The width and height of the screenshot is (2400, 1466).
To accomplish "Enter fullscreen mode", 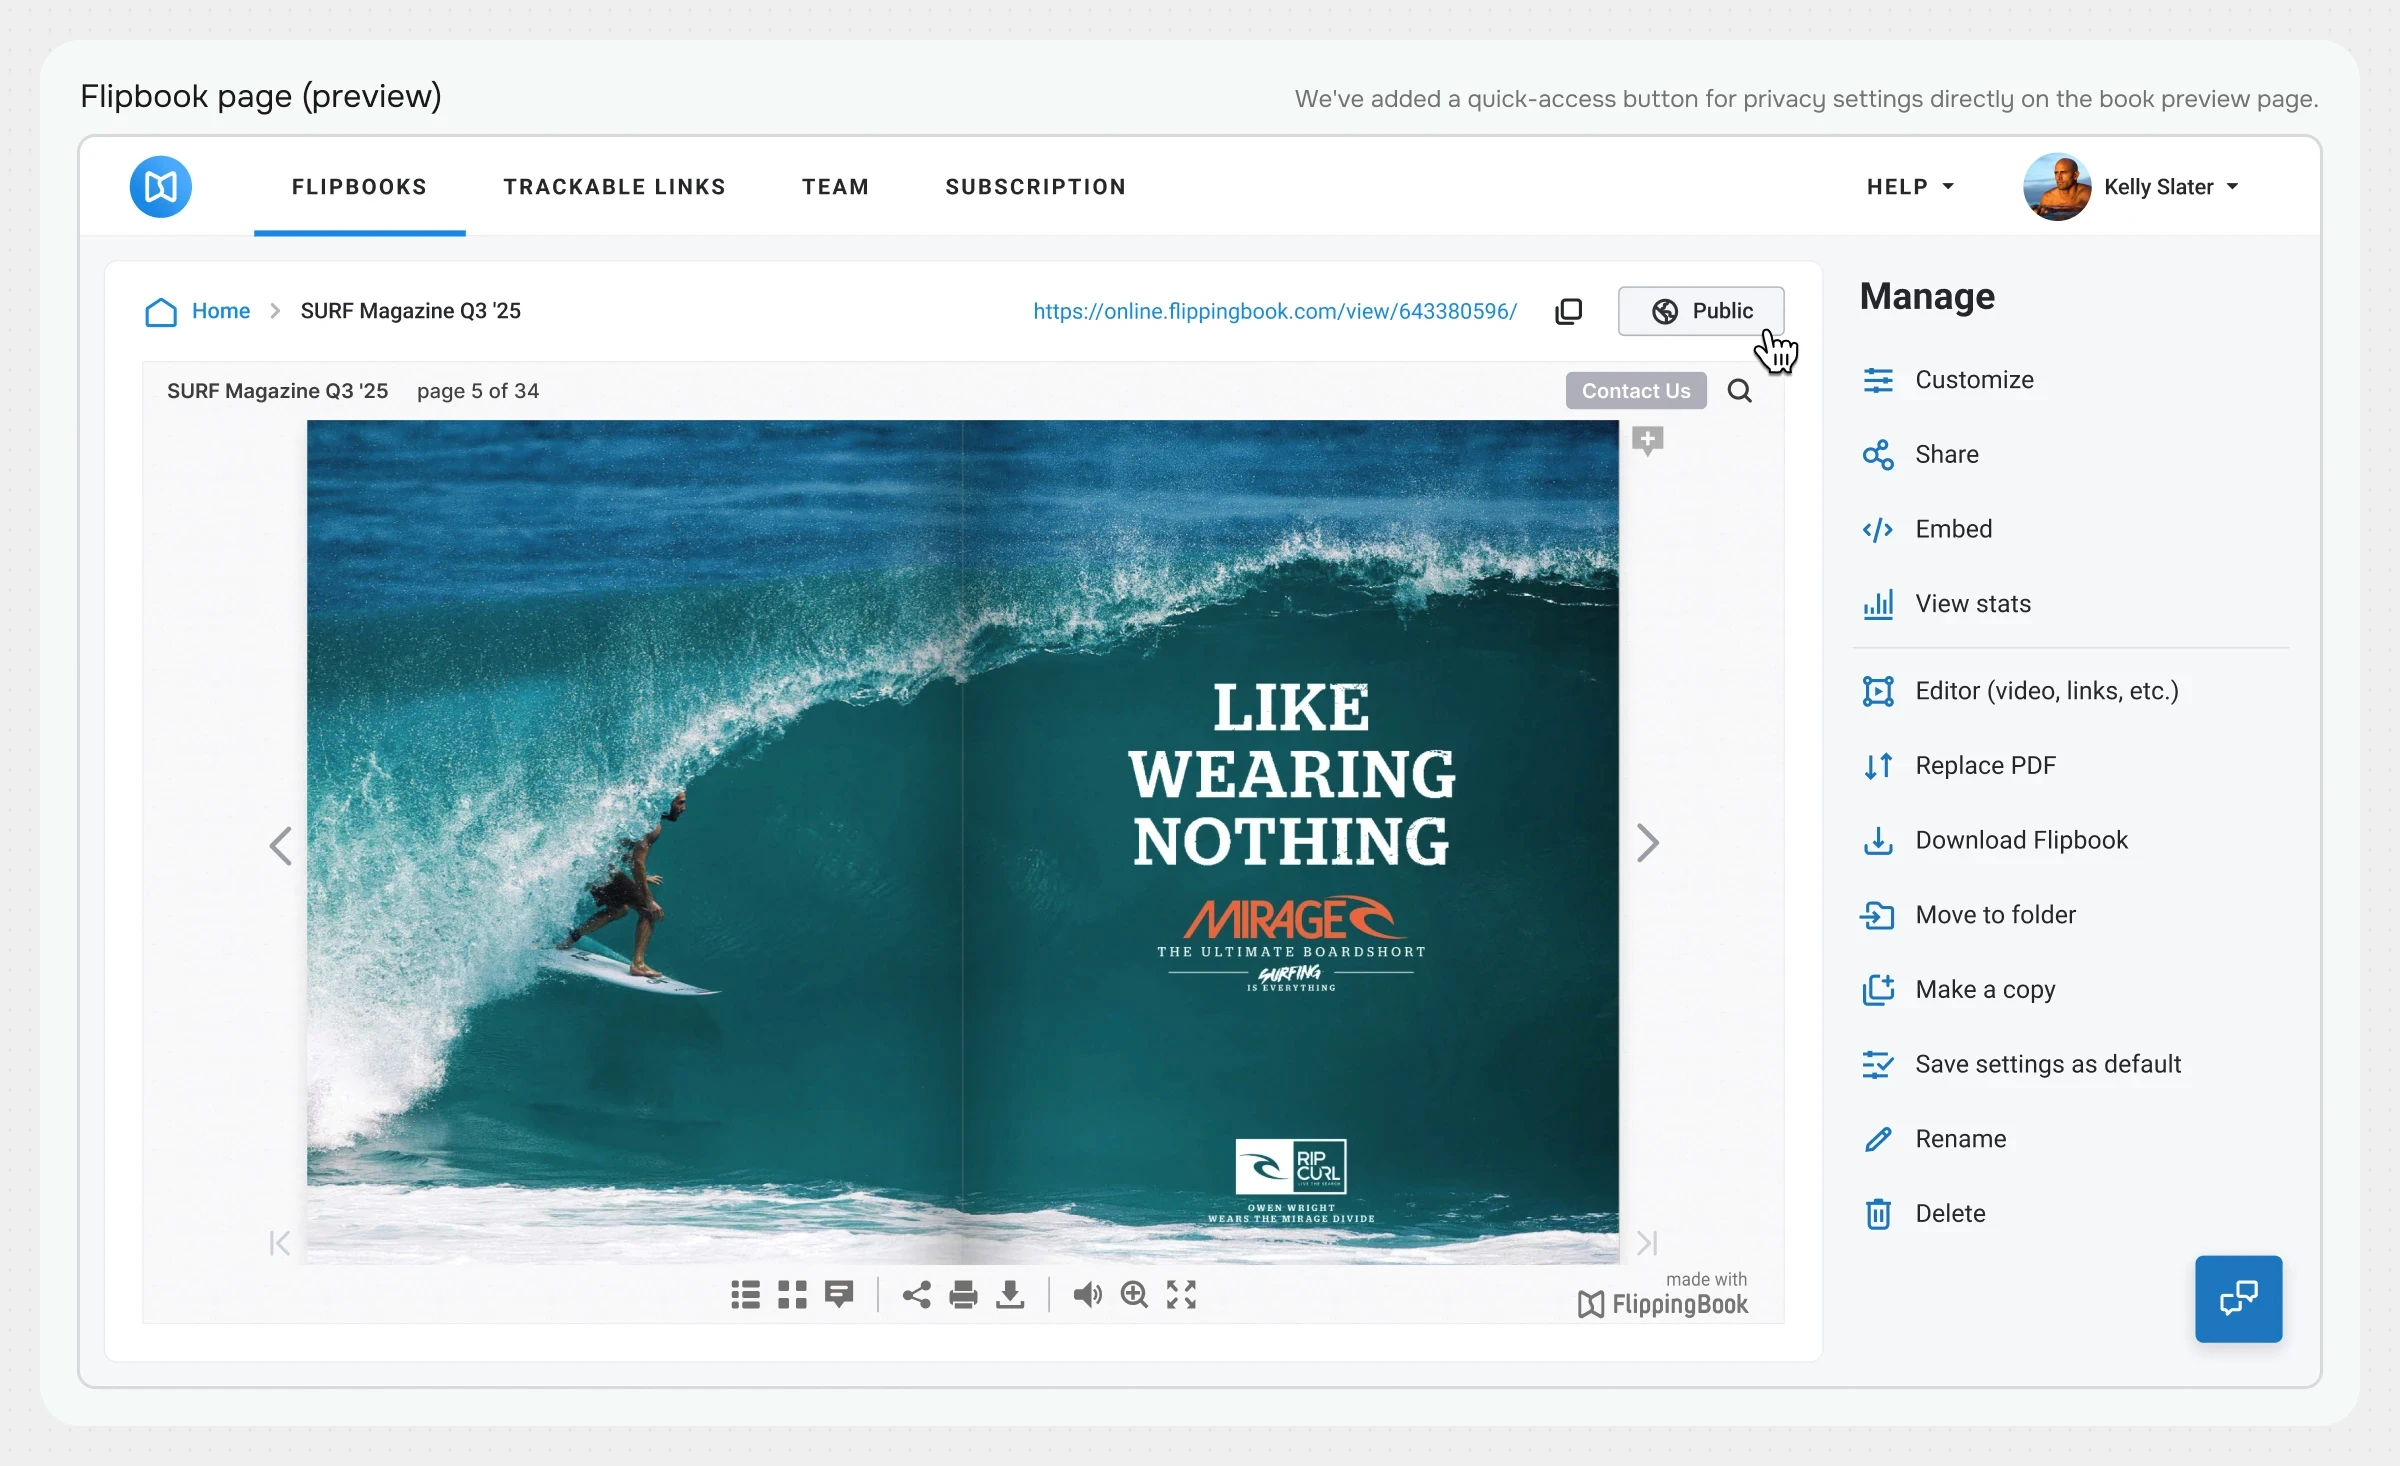I will pos(1181,1295).
